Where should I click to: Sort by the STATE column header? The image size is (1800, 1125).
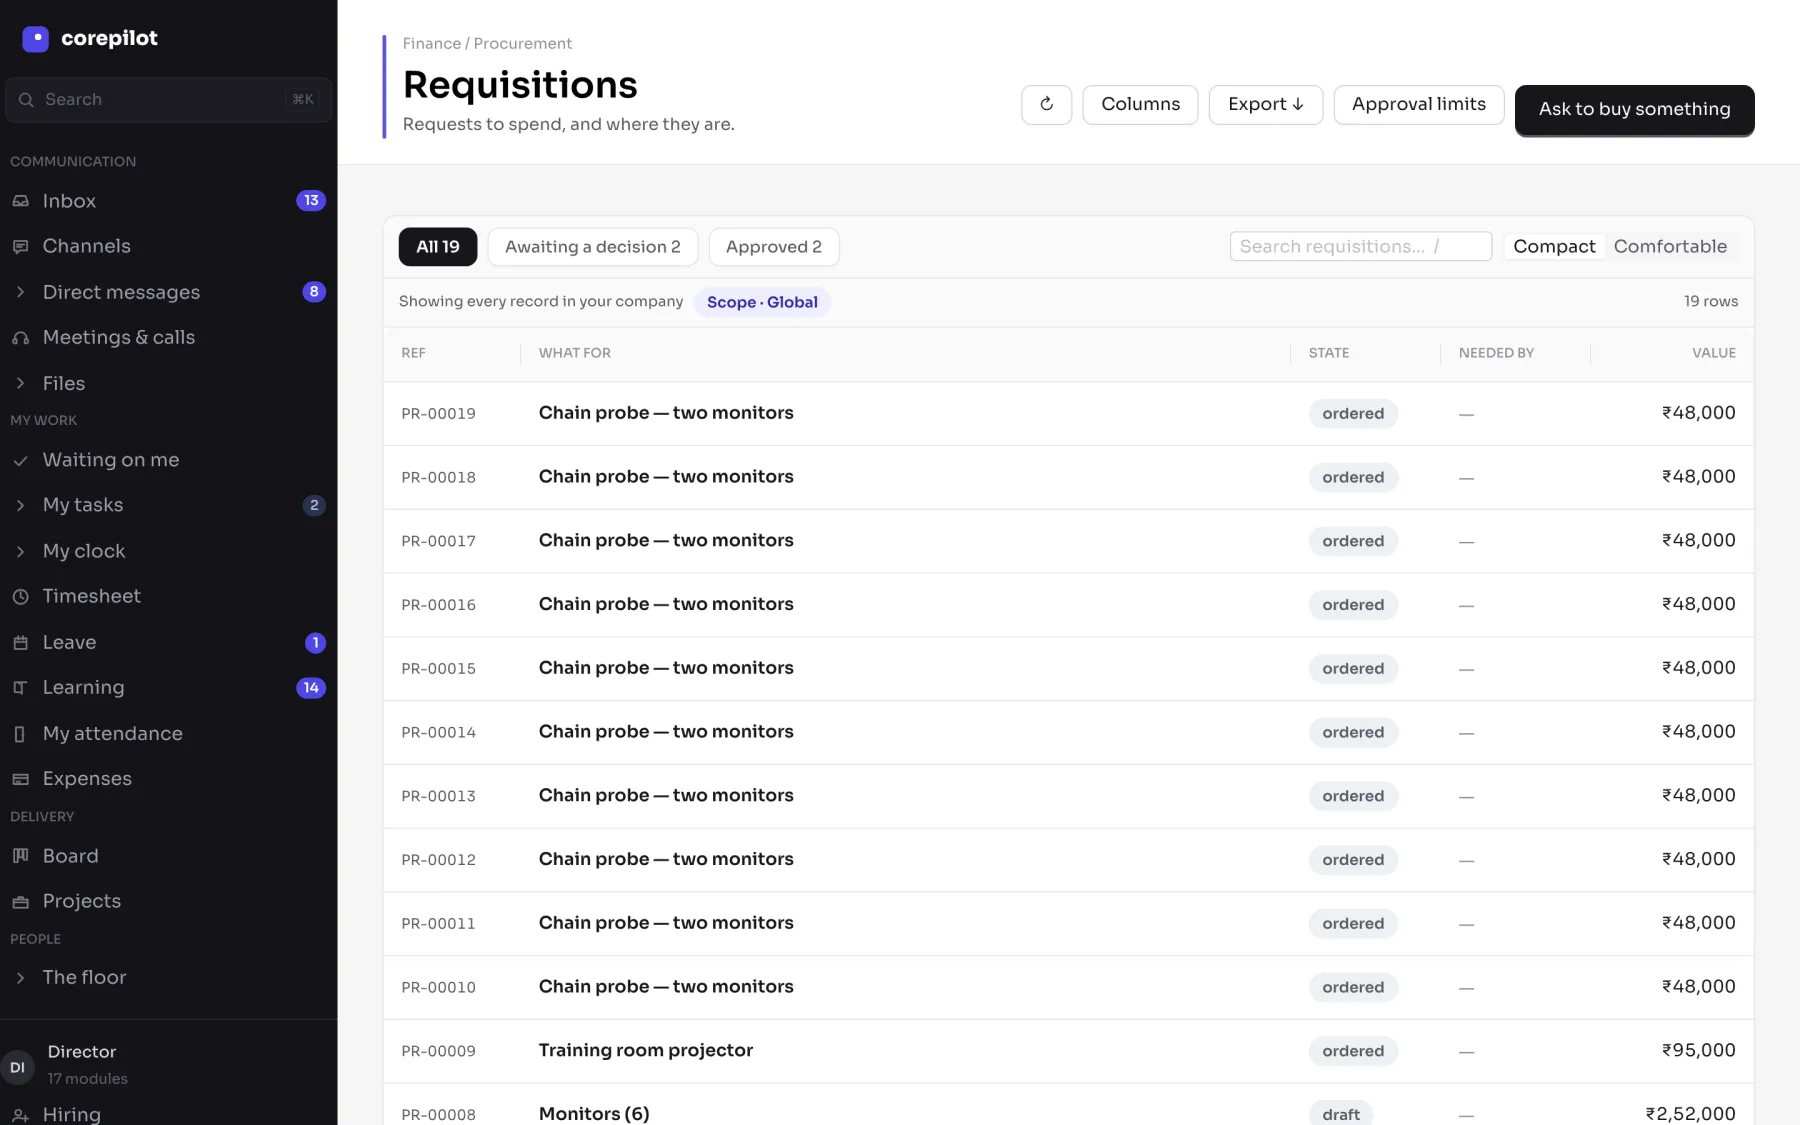tap(1329, 353)
